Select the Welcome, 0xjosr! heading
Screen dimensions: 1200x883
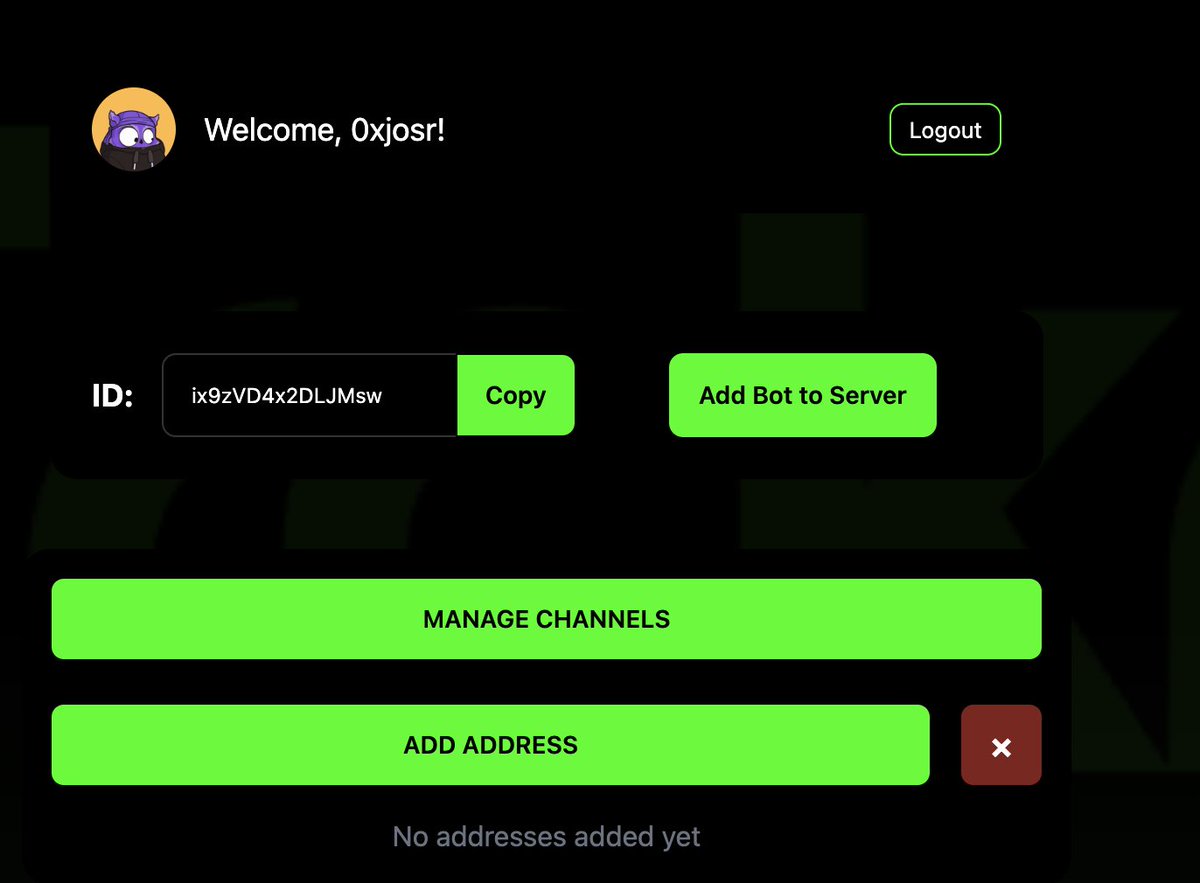325,129
